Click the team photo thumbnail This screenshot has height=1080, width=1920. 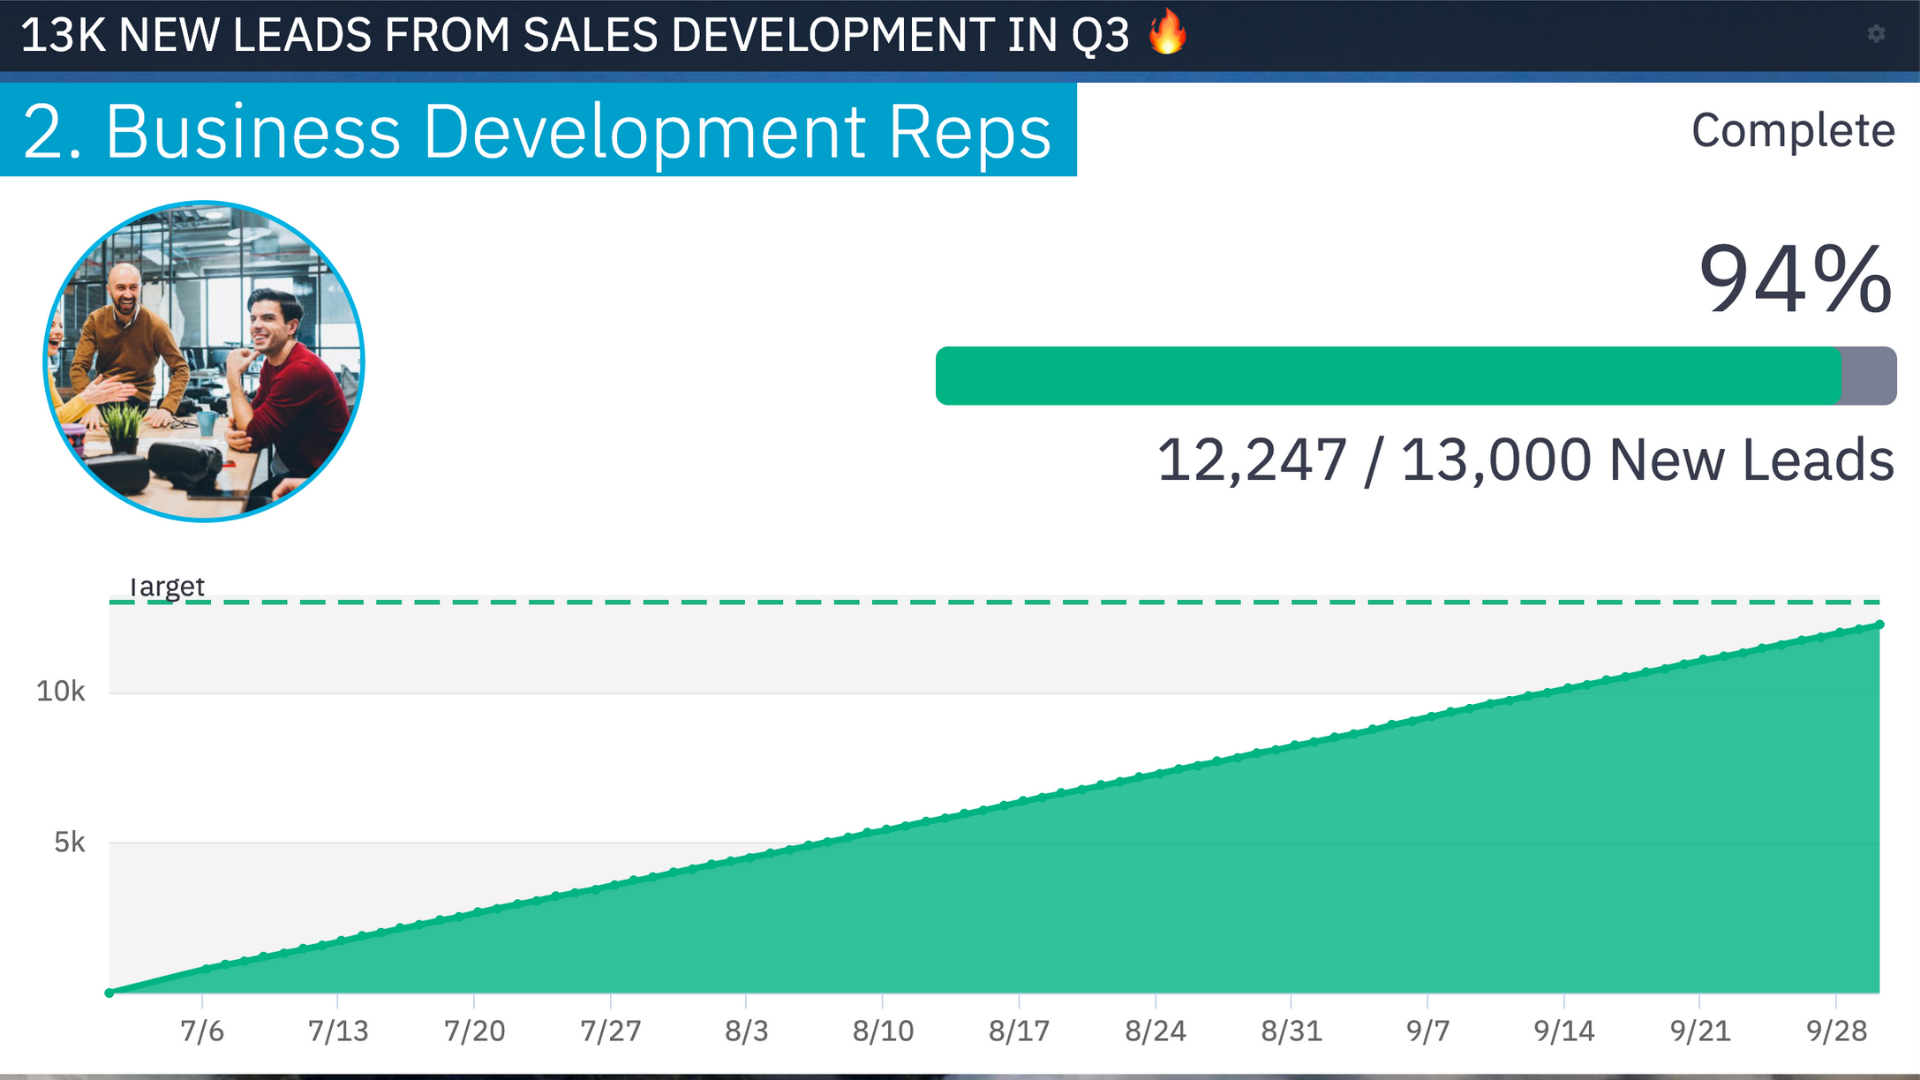click(x=204, y=361)
